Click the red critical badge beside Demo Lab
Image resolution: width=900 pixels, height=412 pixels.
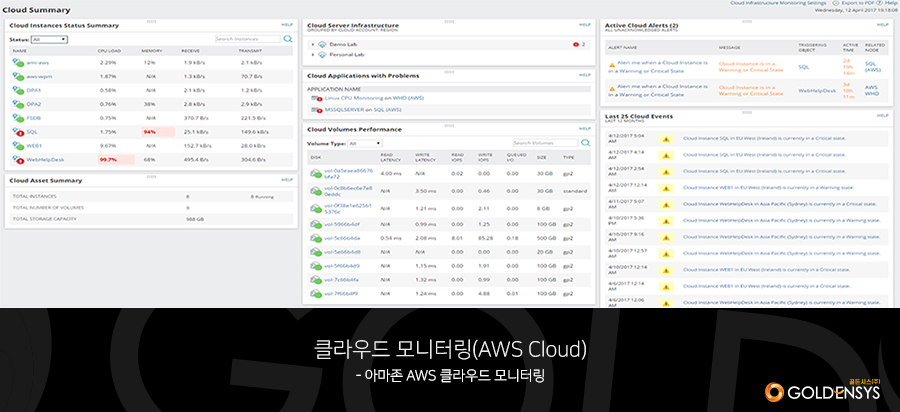pos(575,44)
